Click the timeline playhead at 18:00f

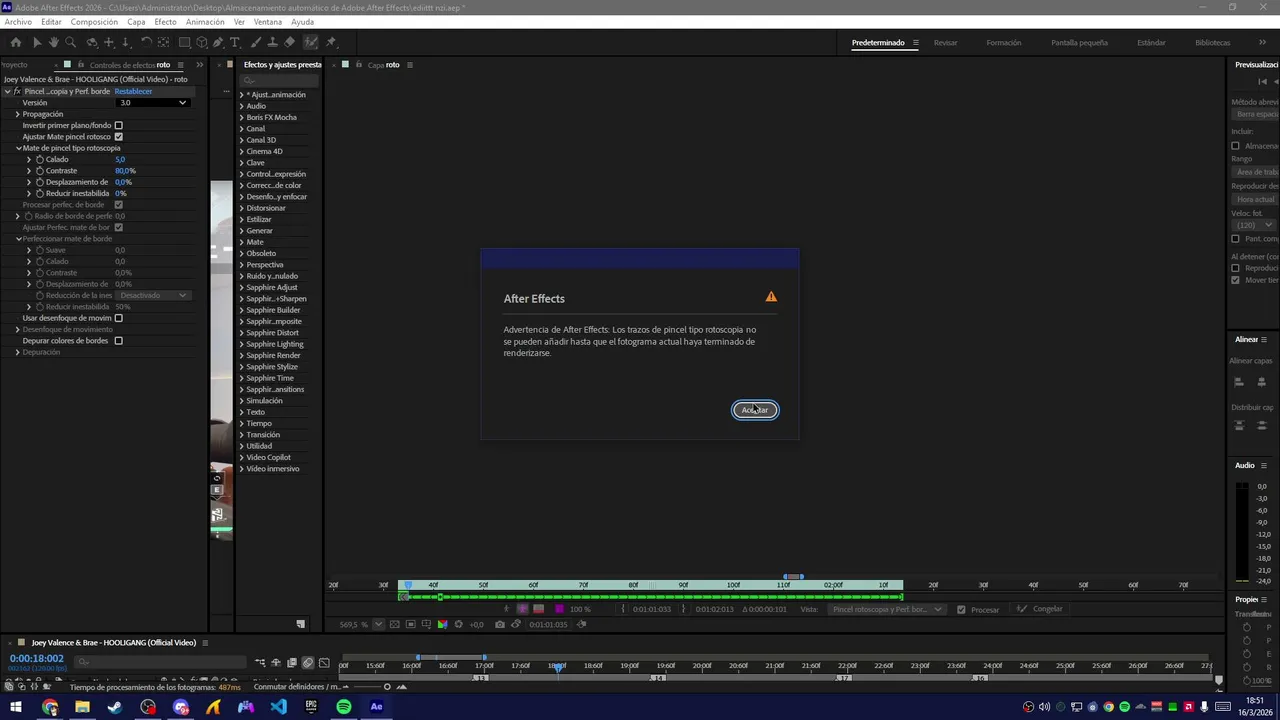pyautogui.click(x=557, y=666)
